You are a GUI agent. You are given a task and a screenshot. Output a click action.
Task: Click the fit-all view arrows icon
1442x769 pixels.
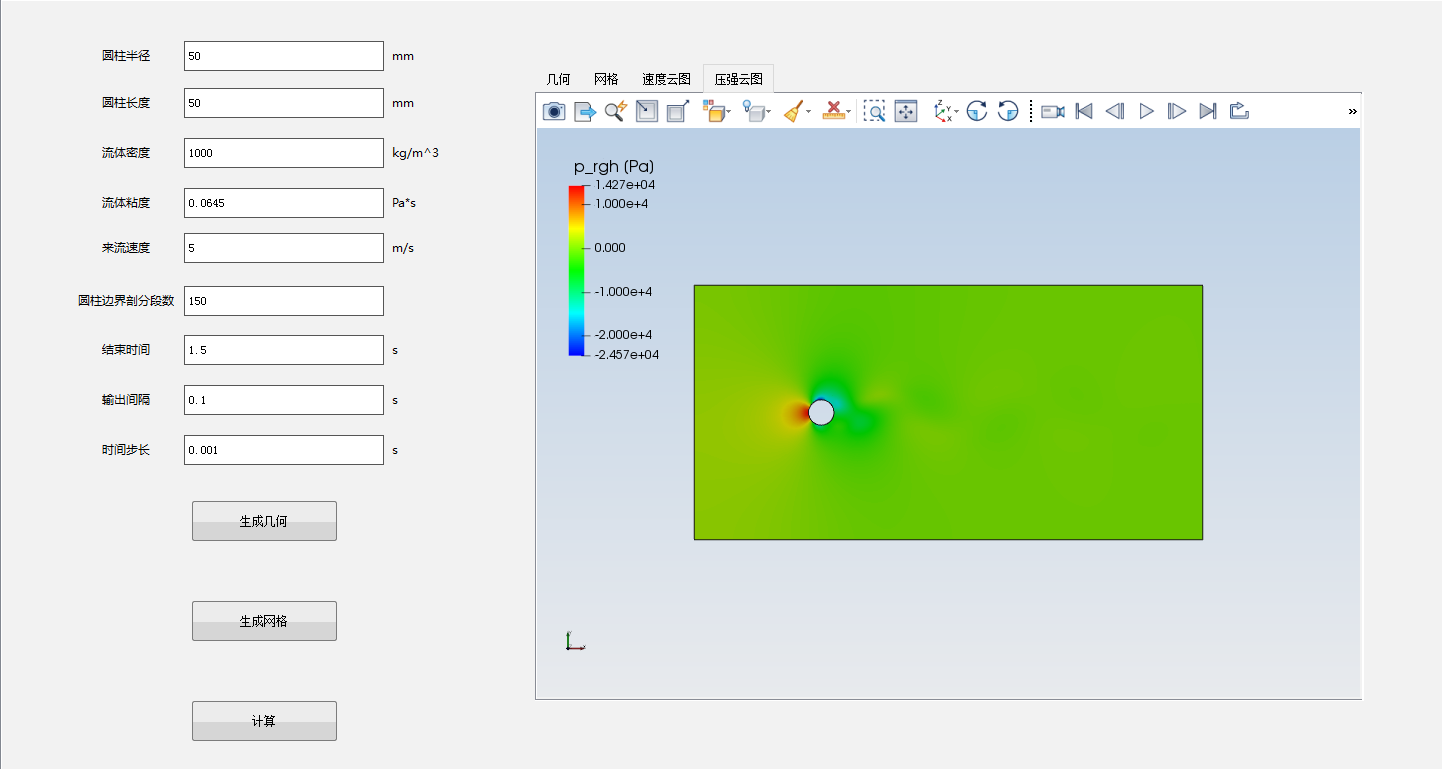[x=906, y=111]
